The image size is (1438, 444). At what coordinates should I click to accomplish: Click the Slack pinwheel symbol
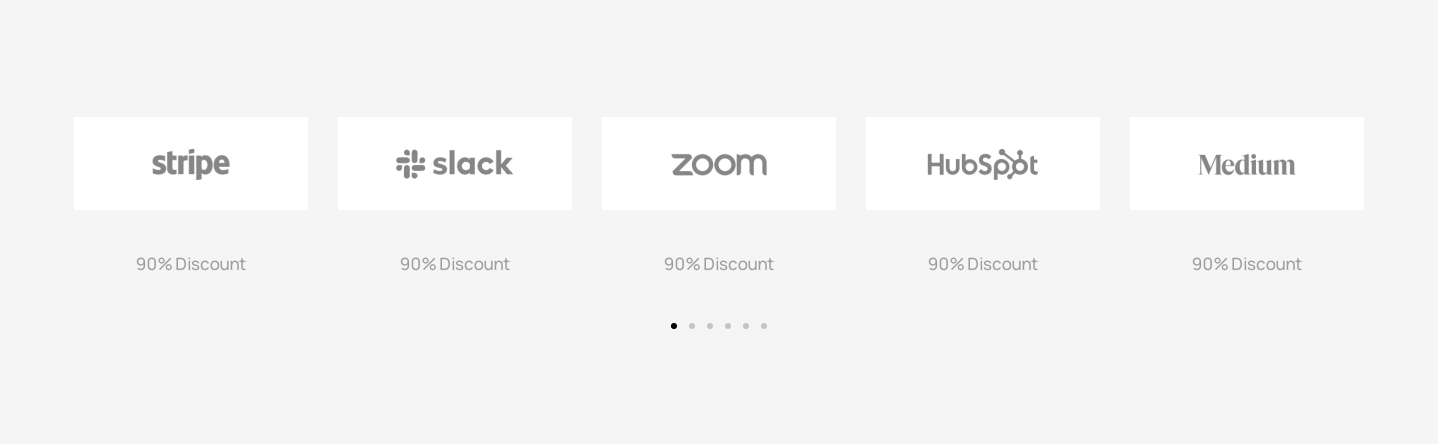(x=410, y=164)
